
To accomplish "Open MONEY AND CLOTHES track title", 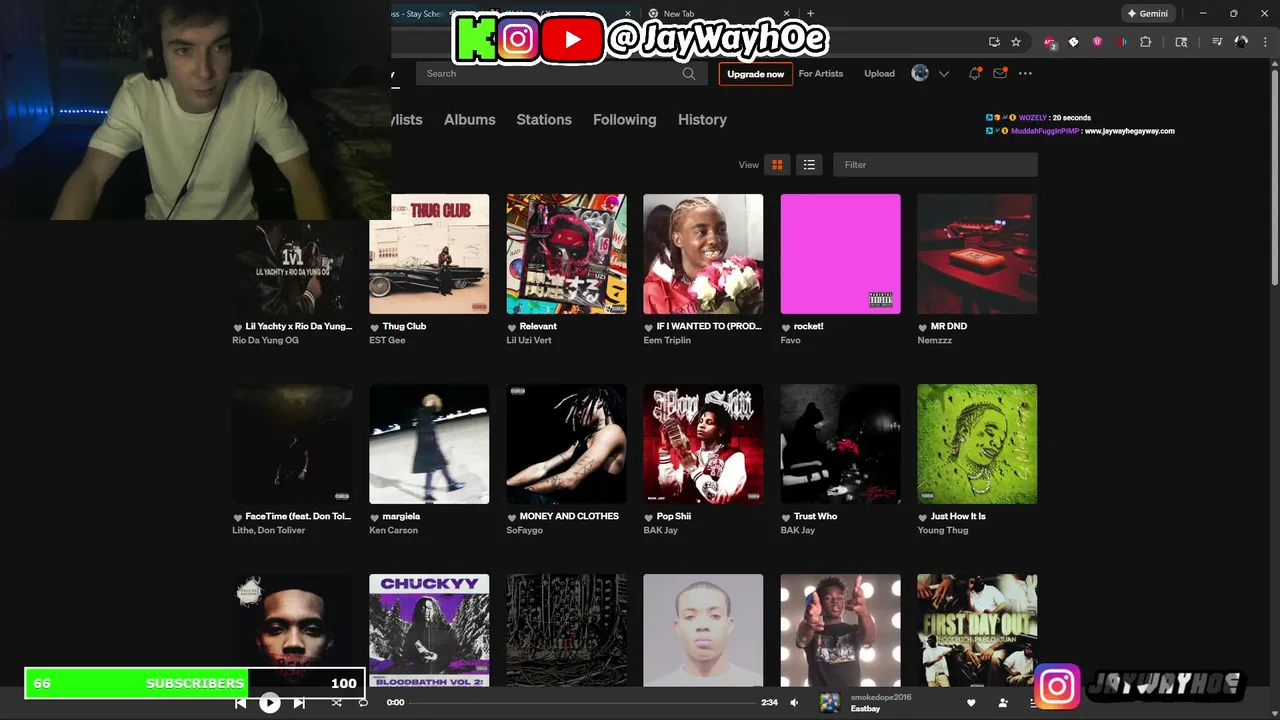I will point(569,517).
